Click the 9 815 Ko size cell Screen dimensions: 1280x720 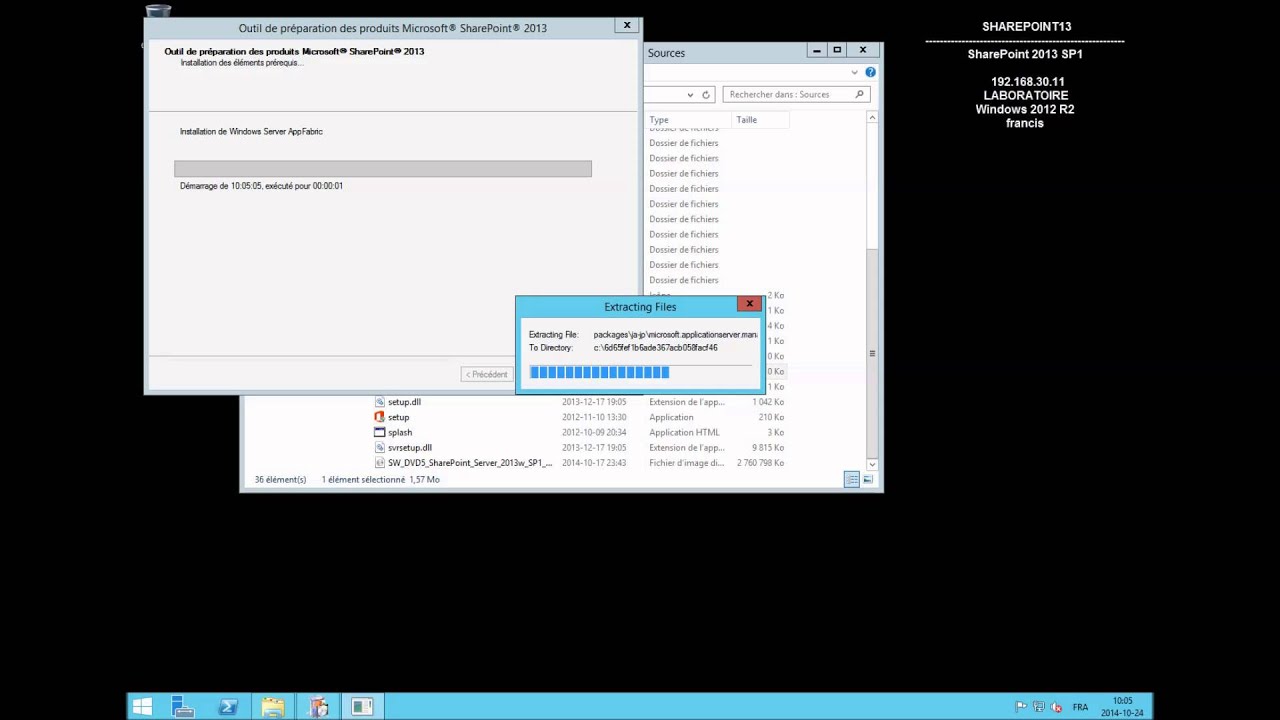tap(768, 448)
